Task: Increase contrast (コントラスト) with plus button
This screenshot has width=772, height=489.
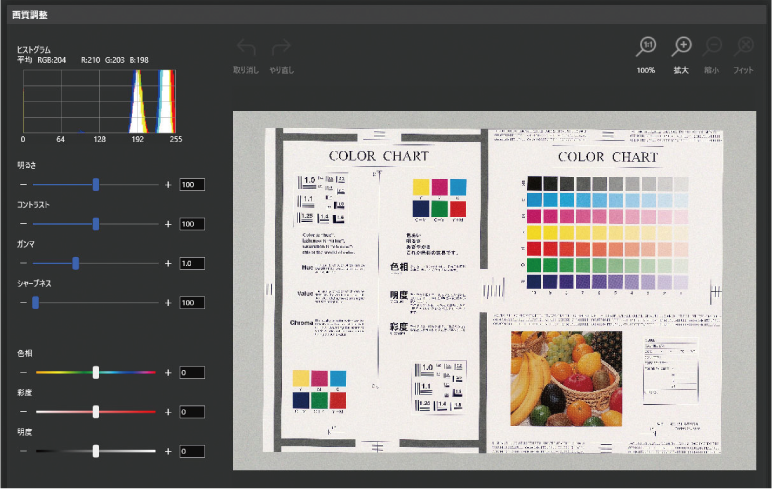Action: tap(168, 224)
